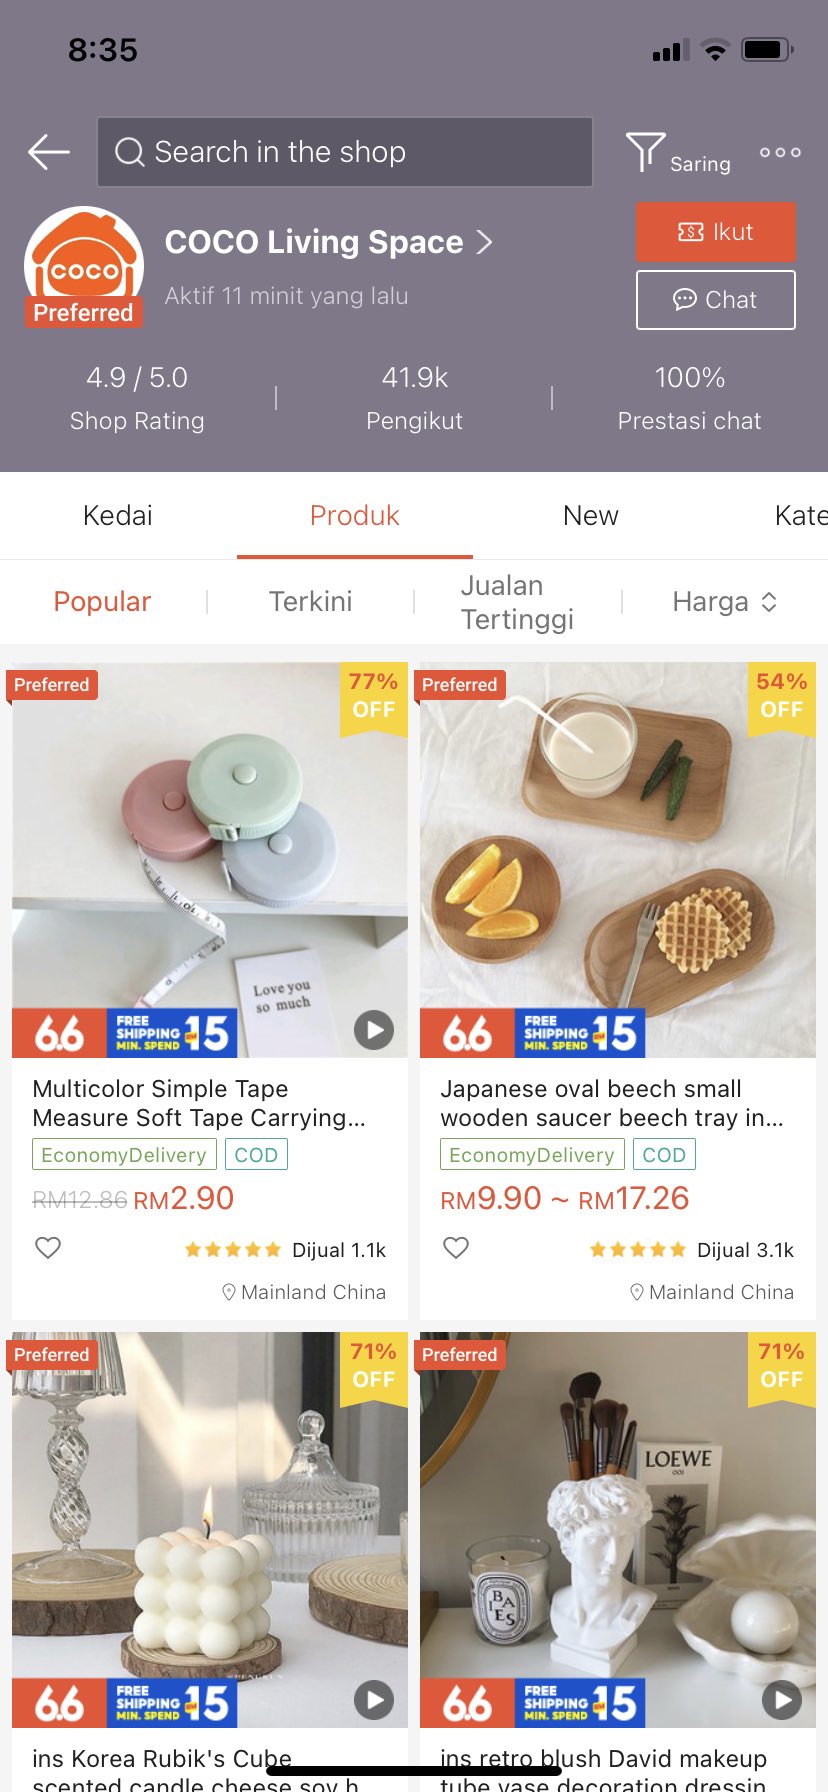Open the Saring filter icon
Image resolution: width=828 pixels, height=1792 pixels.
pyautogui.click(x=645, y=150)
